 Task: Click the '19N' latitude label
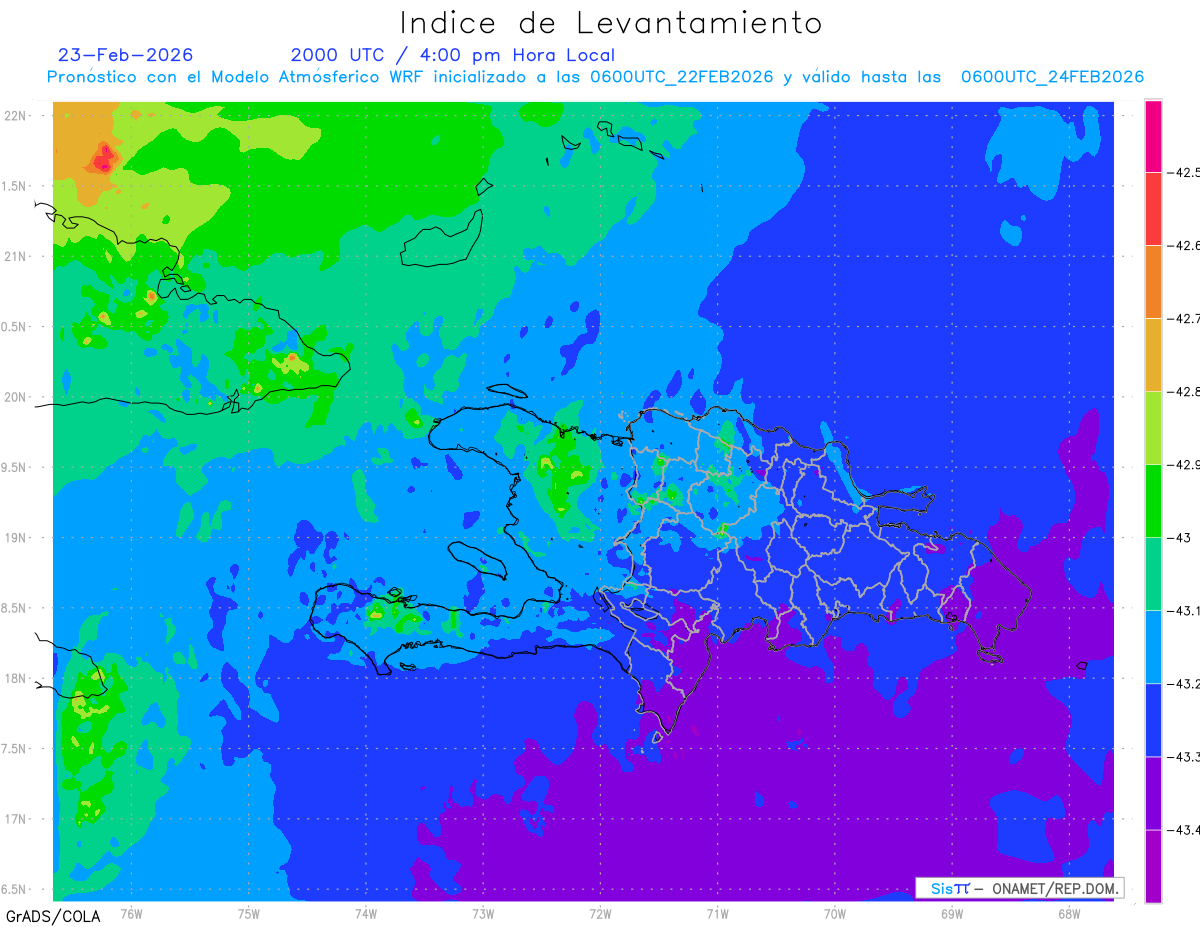[15, 538]
